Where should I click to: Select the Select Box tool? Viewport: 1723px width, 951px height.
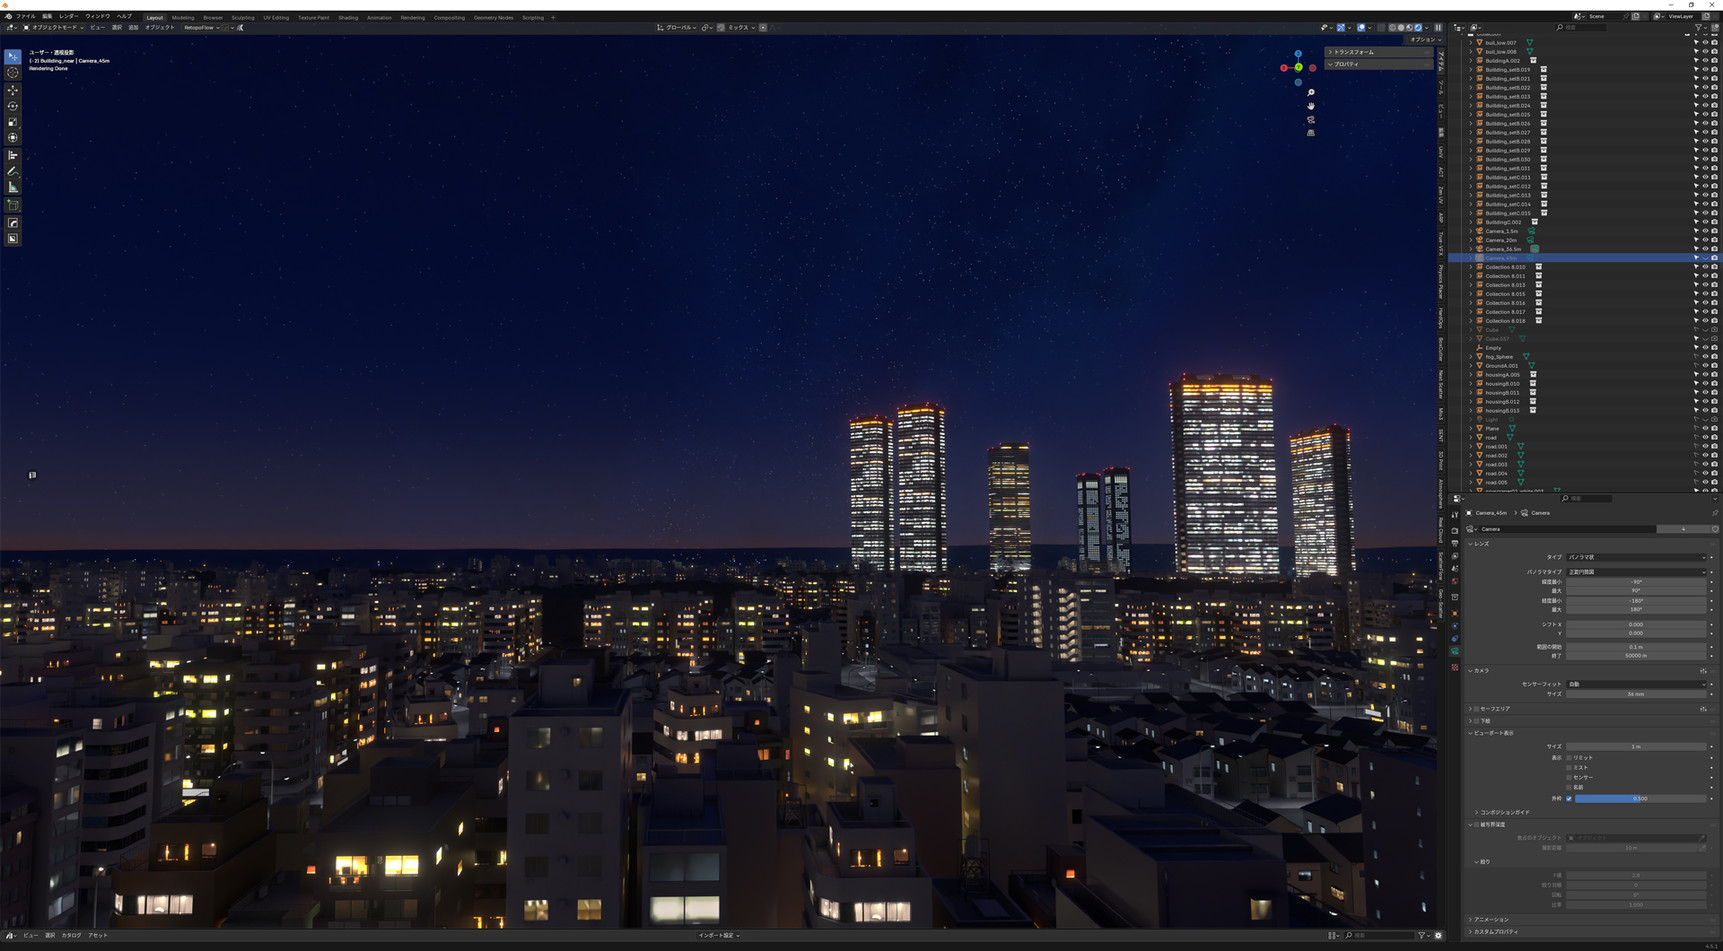pyautogui.click(x=13, y=57)
